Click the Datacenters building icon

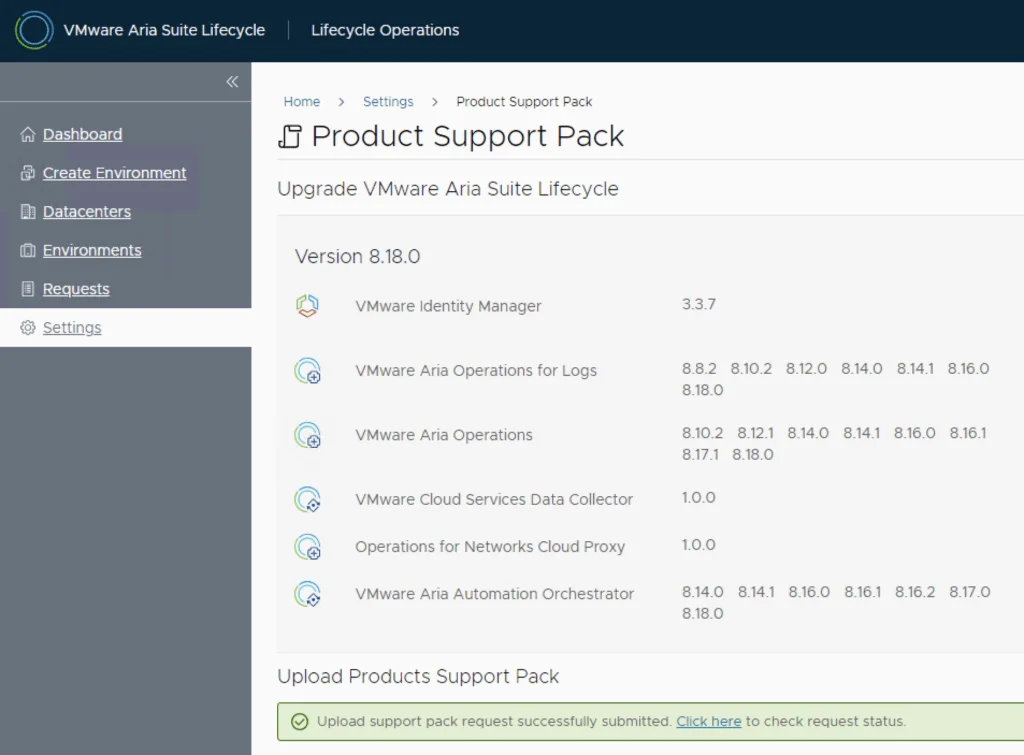point(27,212)
